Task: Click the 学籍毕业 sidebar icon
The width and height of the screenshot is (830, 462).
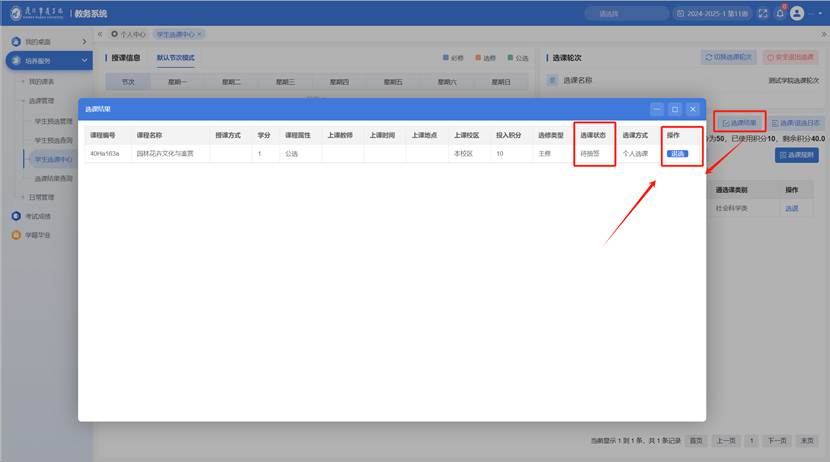Action: tap(15, 235)
